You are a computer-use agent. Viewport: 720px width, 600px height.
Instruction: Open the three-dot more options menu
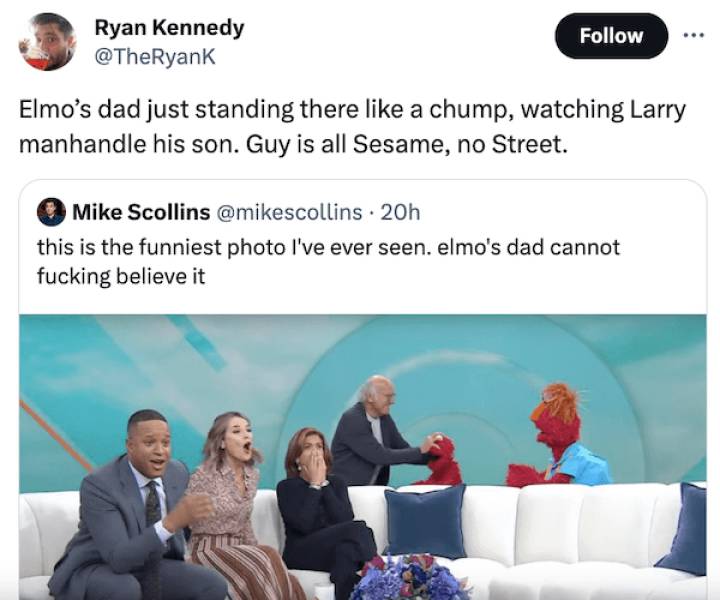click(694, 34)
